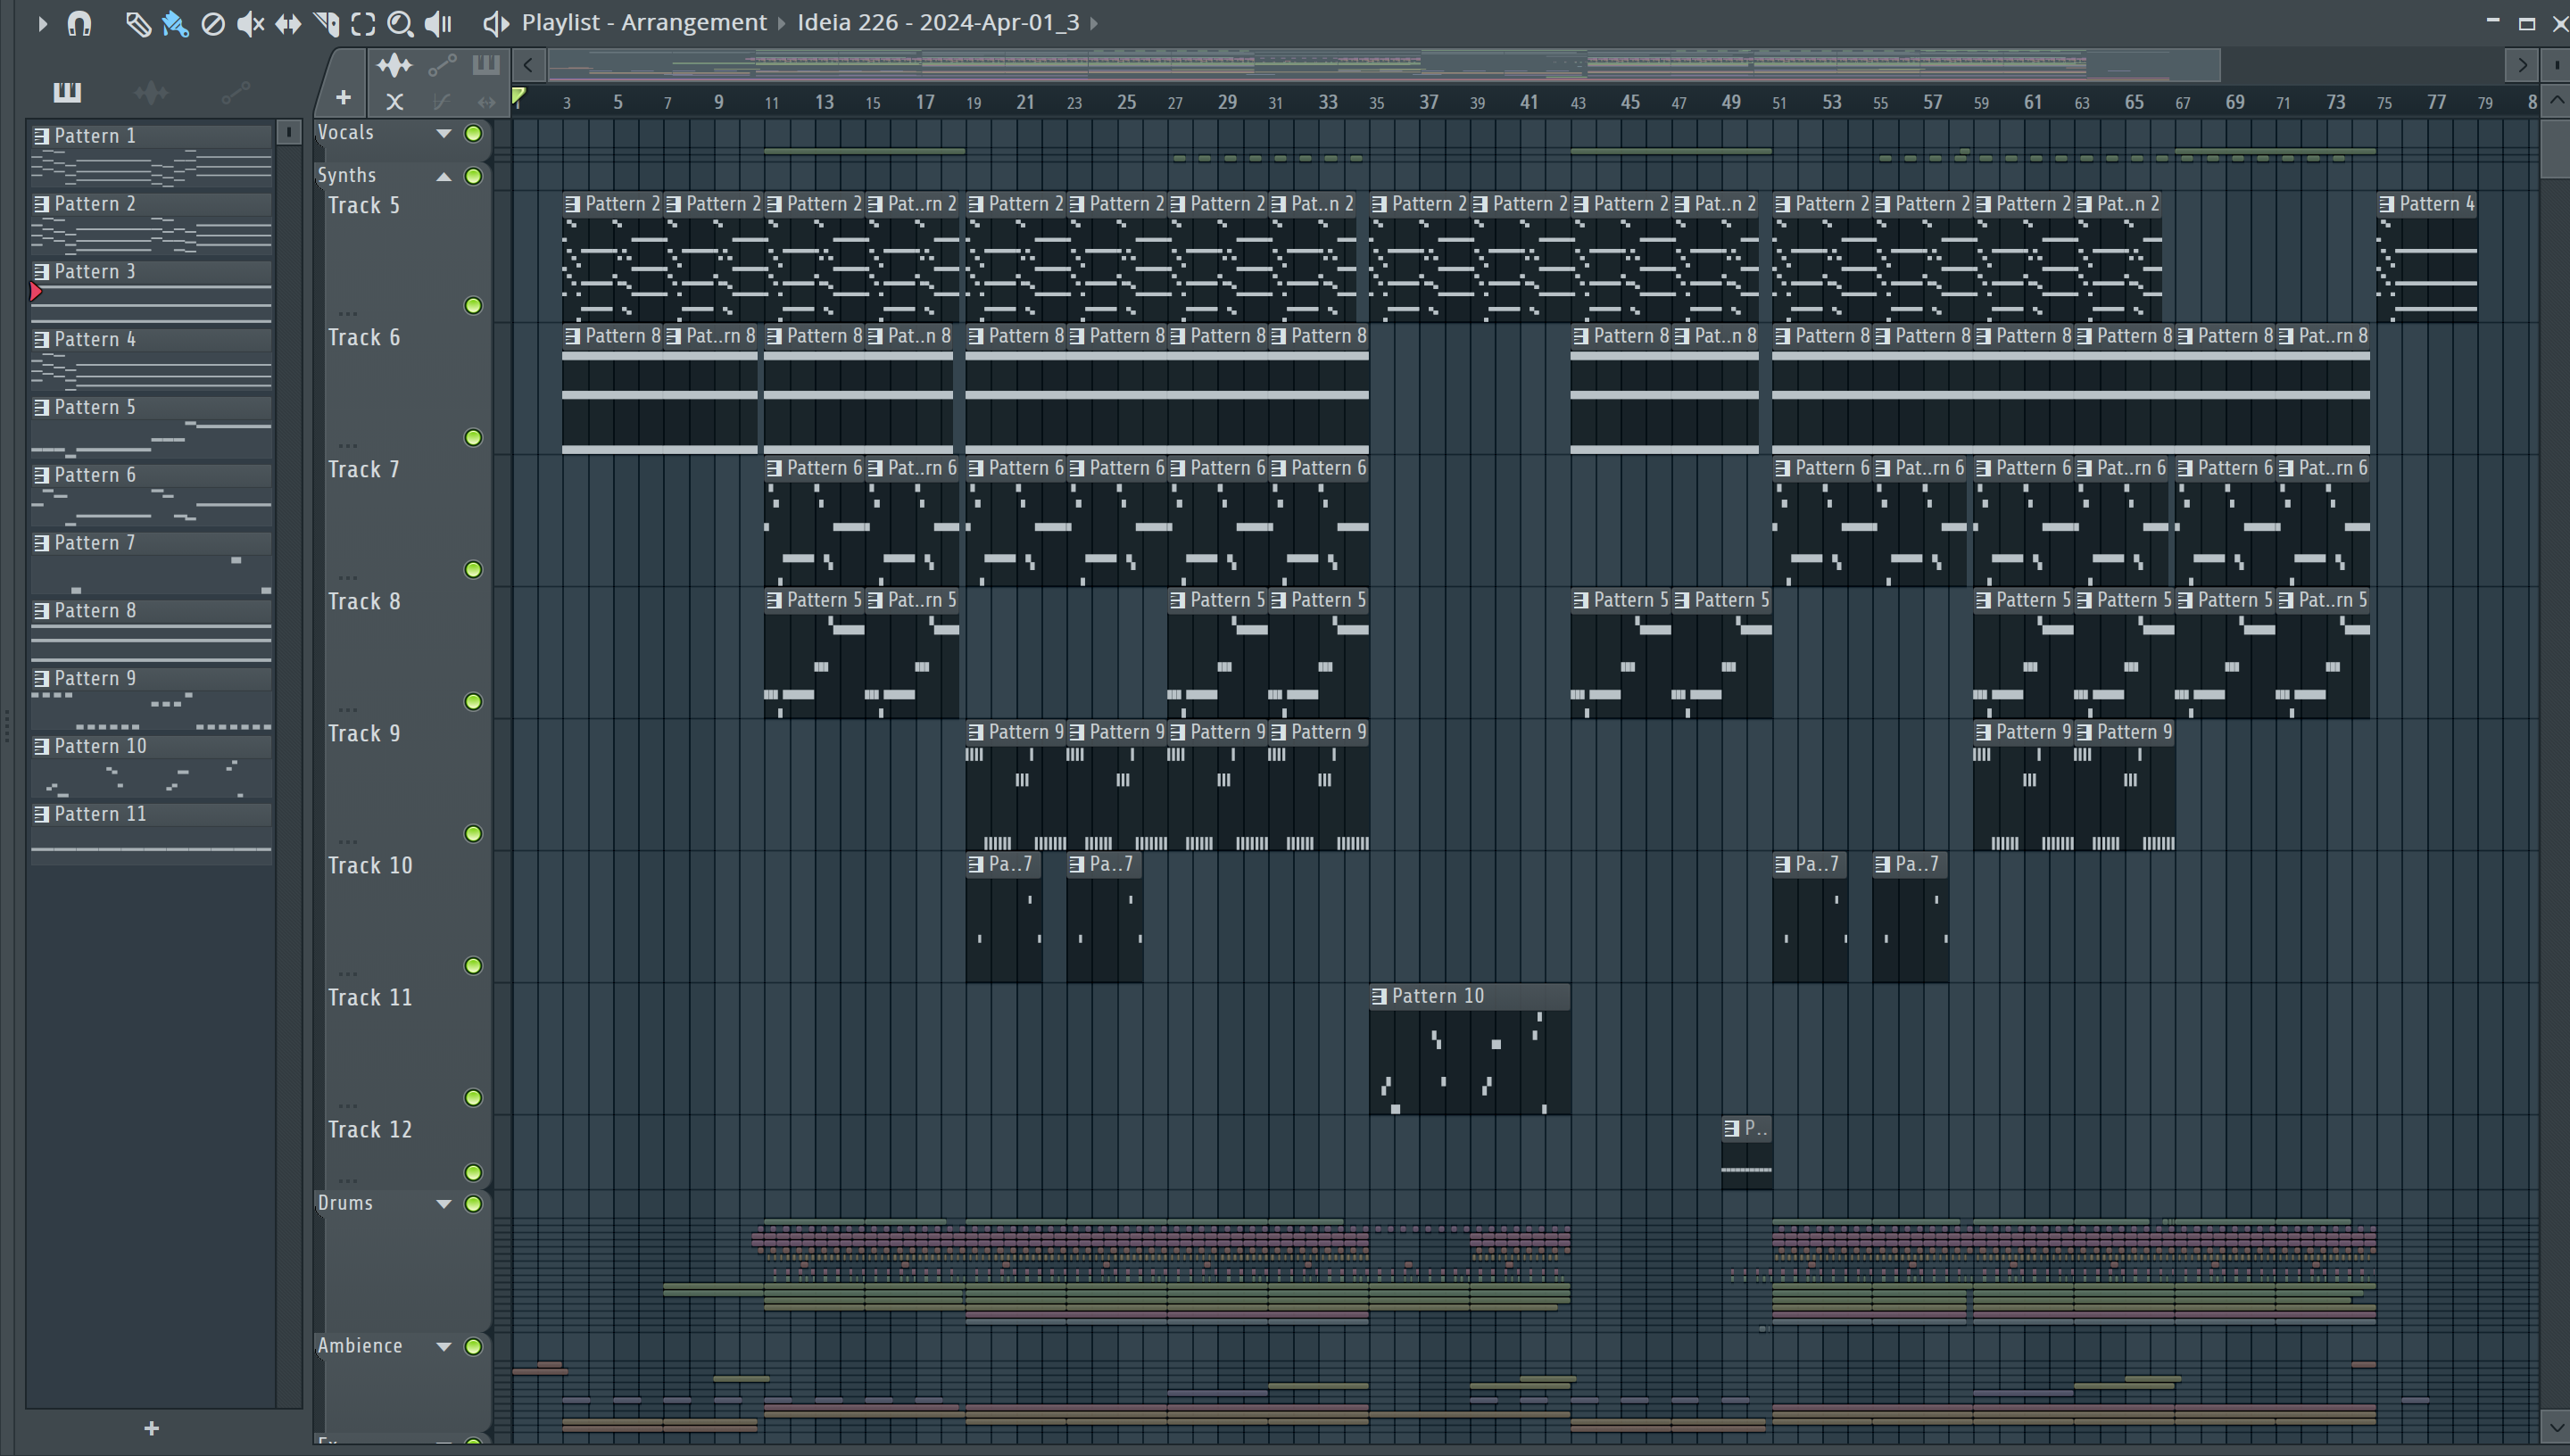Select the Draw pencil tool
The width and height of the screenshot is (2570, 1456).
tap(138, 23)
